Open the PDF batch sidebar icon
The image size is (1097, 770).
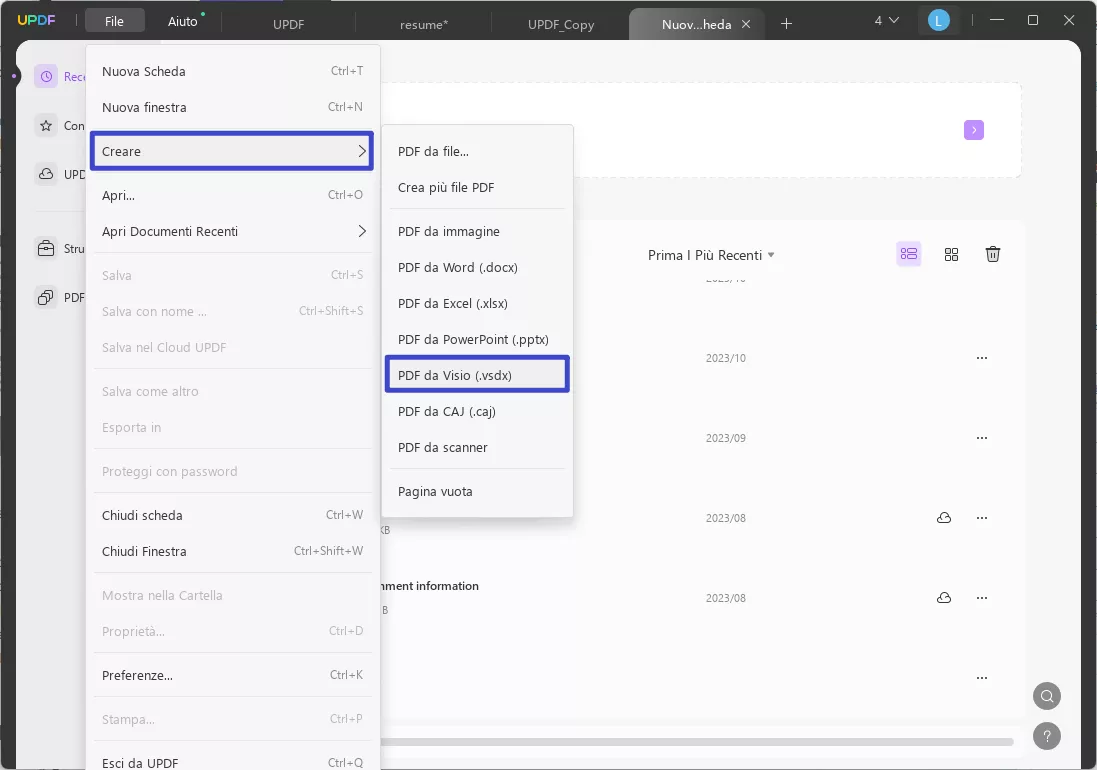pyautogui.click(x=46, y=297)
